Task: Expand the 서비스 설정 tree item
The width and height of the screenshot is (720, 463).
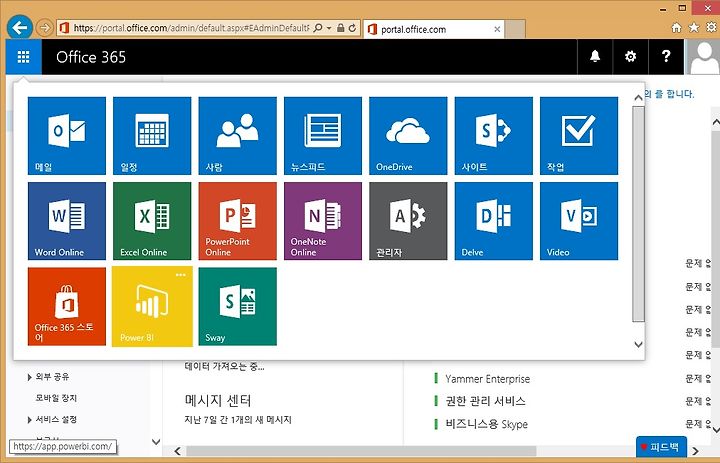Action: 29,420
